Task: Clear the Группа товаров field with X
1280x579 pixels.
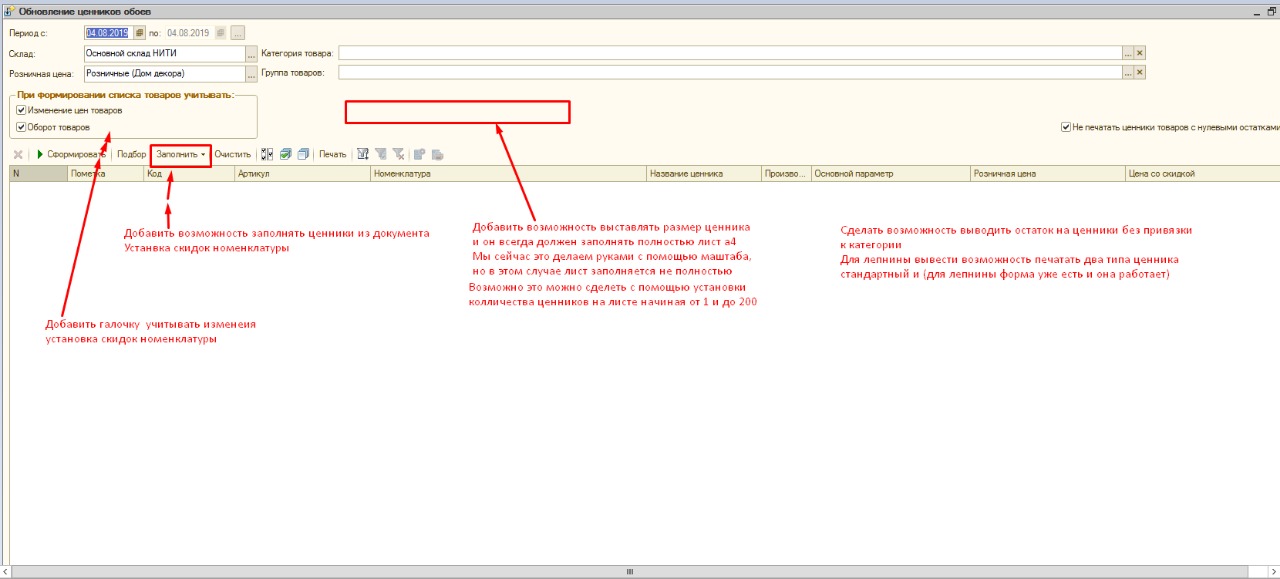Action: [x=1139, y=73]
